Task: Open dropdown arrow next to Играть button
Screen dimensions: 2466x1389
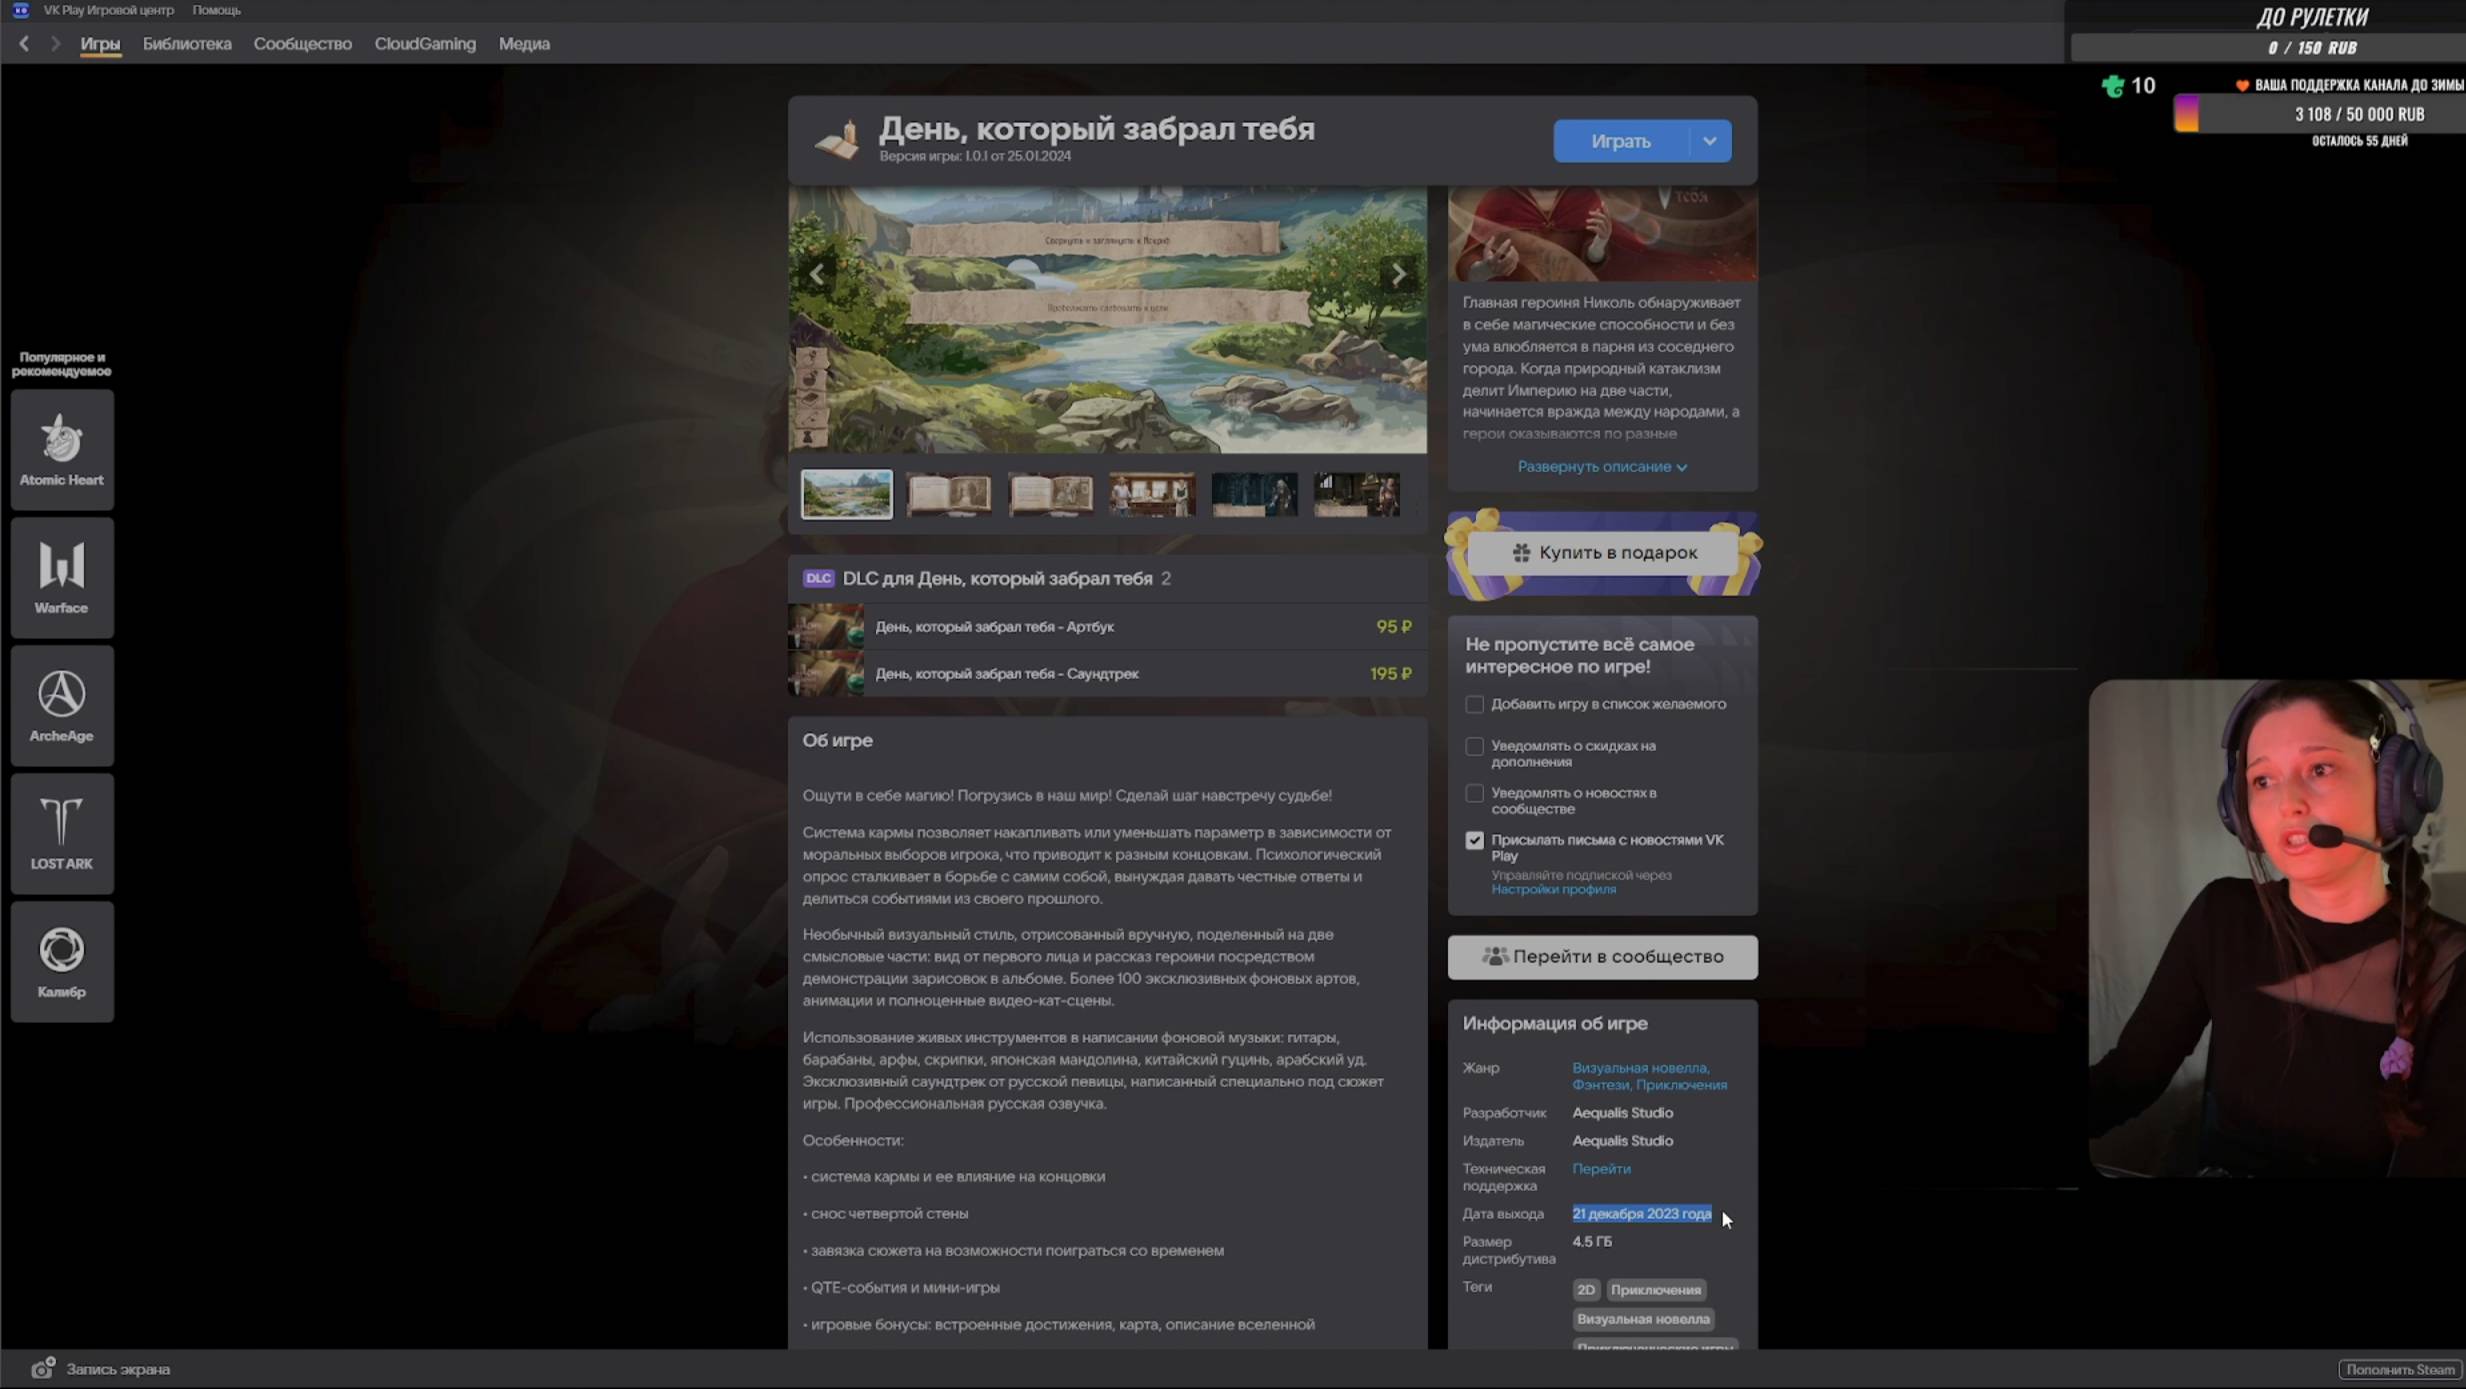Action: point(1709,141)
